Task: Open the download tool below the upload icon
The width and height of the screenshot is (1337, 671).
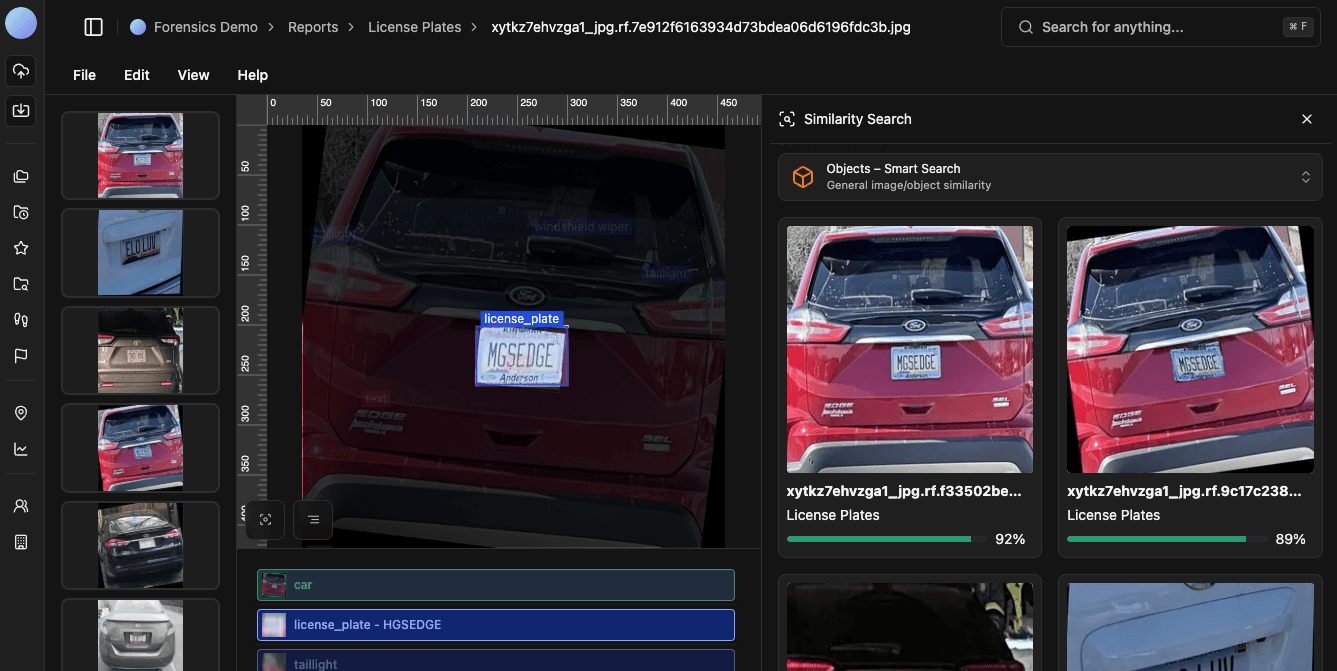Action: pyautogui.click(x=20, y=111)
